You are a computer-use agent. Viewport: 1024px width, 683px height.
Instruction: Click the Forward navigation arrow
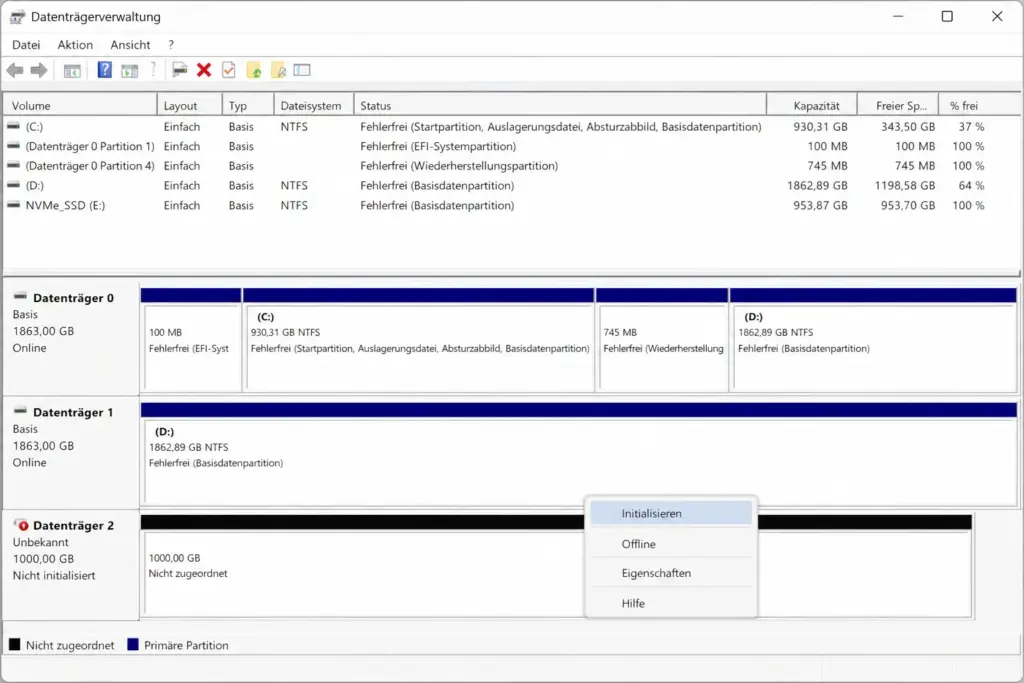click(38, 69)
